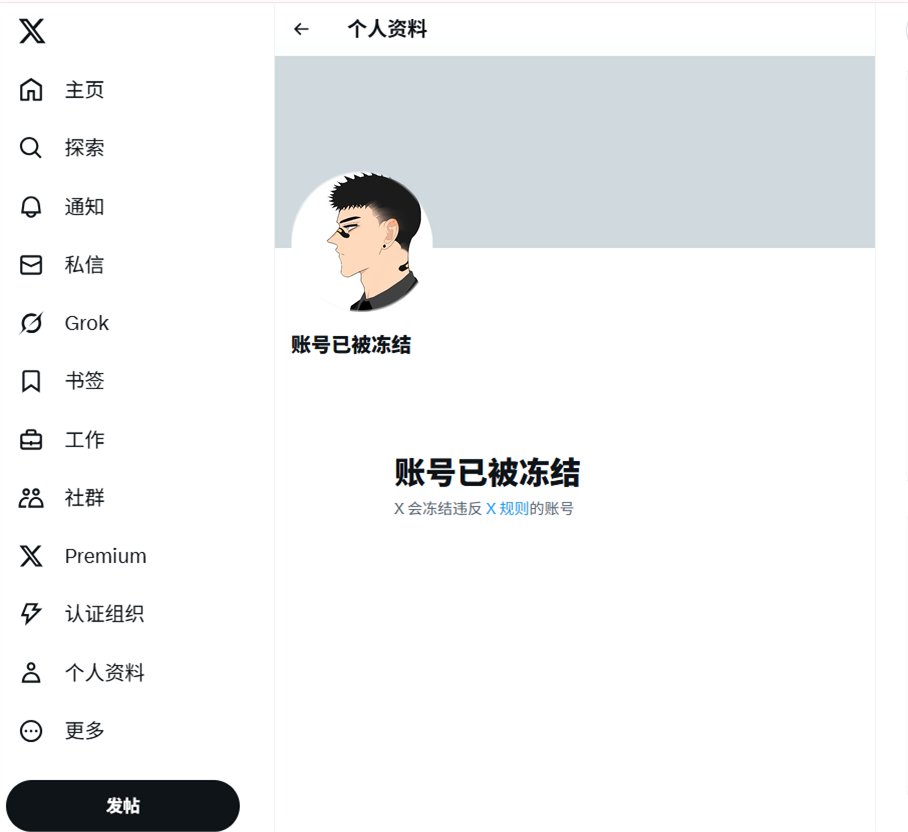Screen dimensions: 908x832
Task: Open verified organizations lightning icon
Action: coord(31,614)
